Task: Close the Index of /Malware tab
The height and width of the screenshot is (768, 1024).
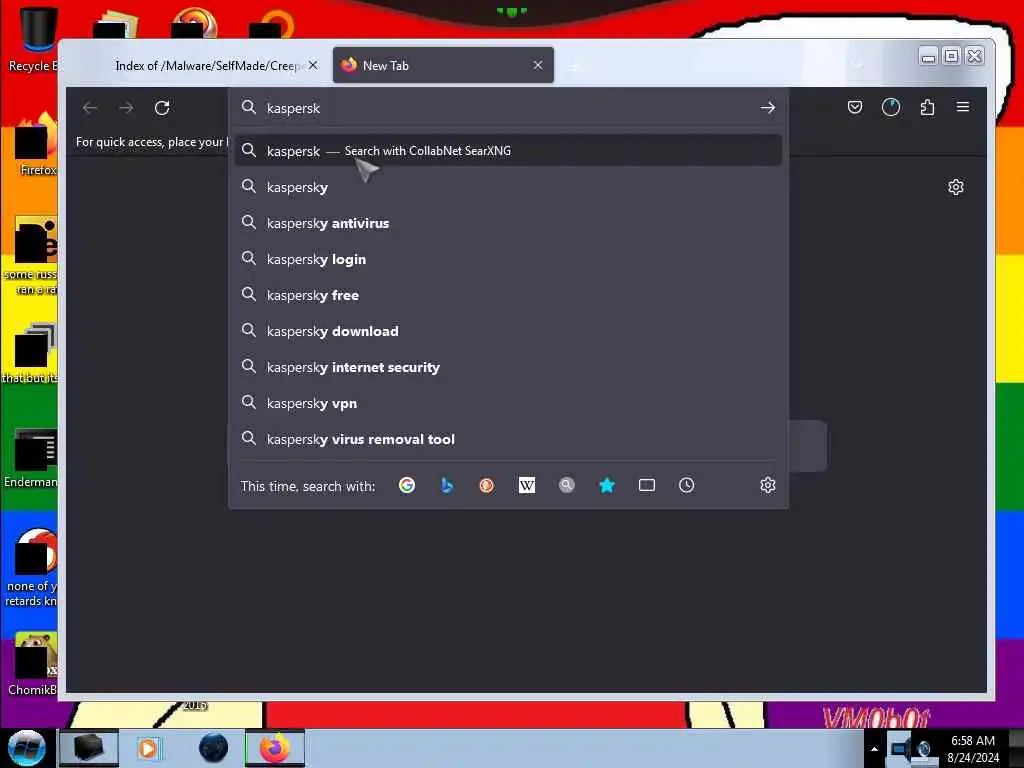Action: 313,65
